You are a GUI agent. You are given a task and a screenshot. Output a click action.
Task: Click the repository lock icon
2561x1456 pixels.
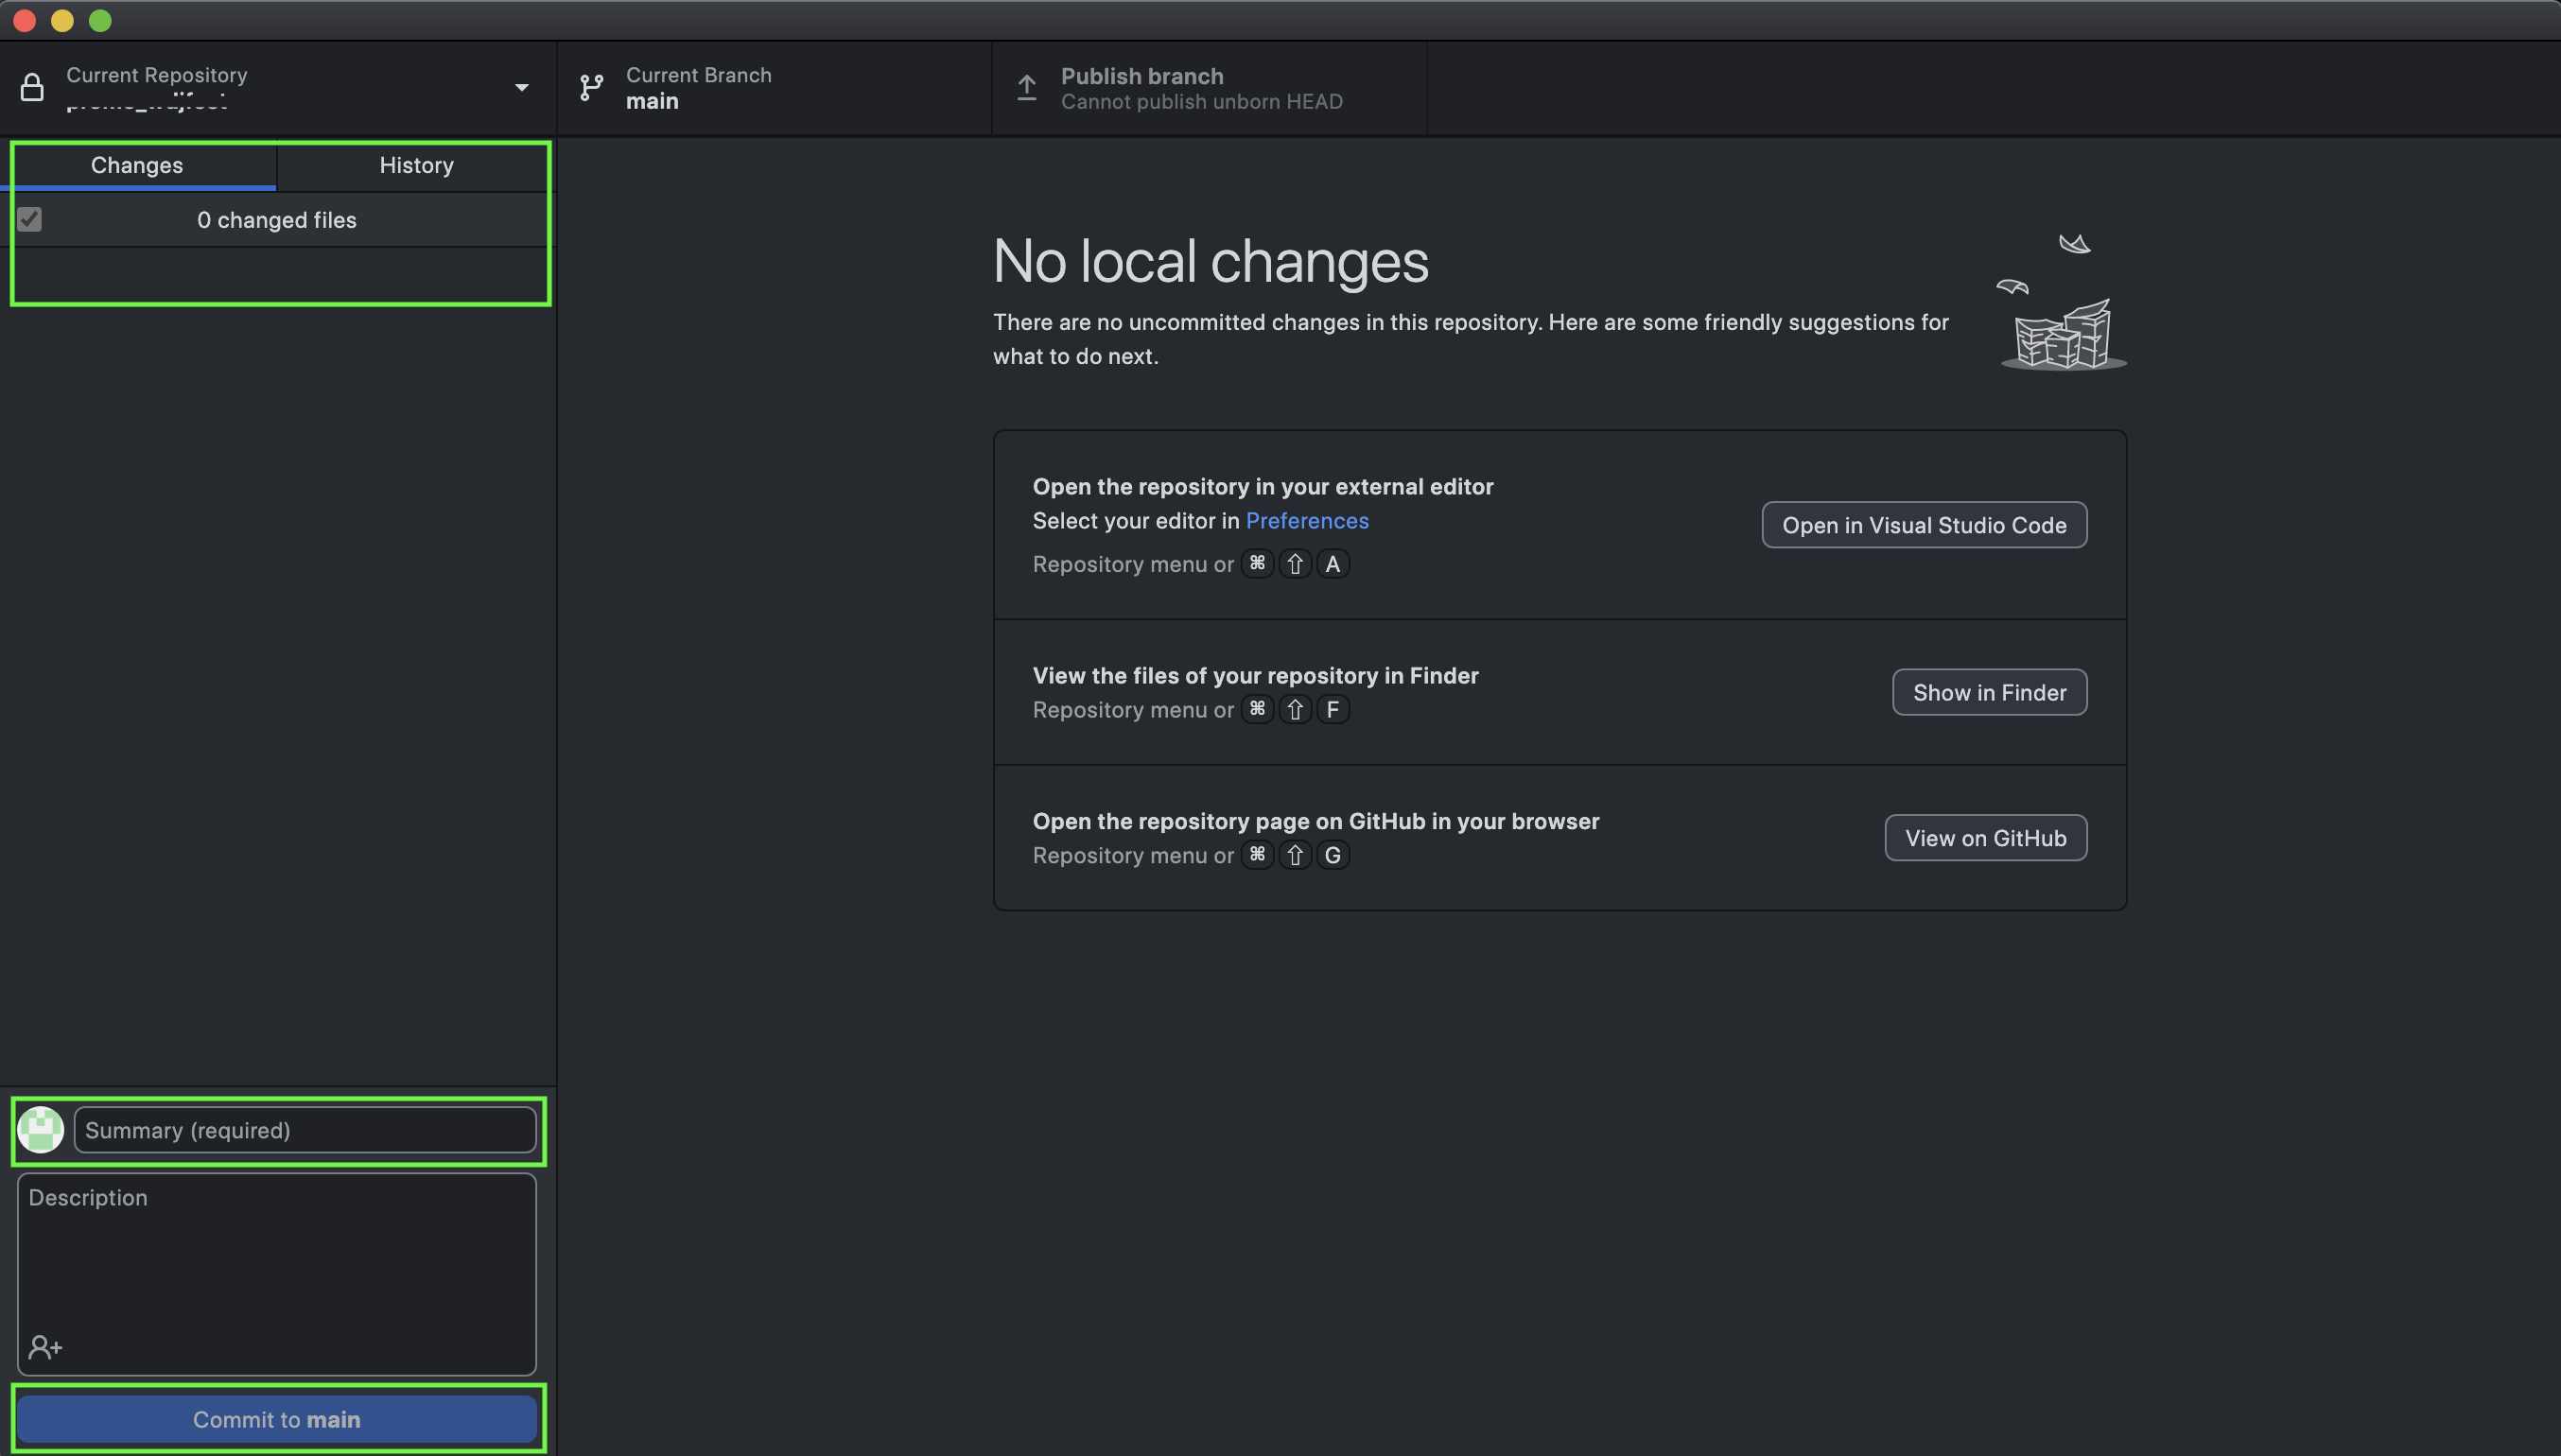tap(32, 88)
